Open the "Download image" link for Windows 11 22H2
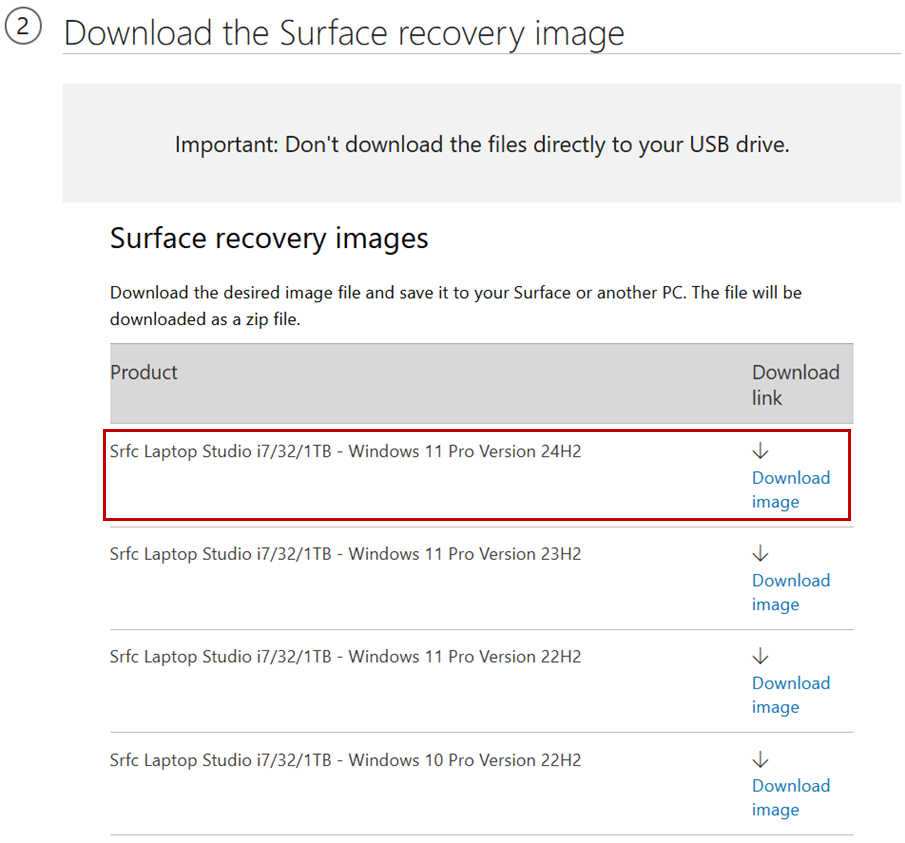The image size is (905, 843). [791, 695]
